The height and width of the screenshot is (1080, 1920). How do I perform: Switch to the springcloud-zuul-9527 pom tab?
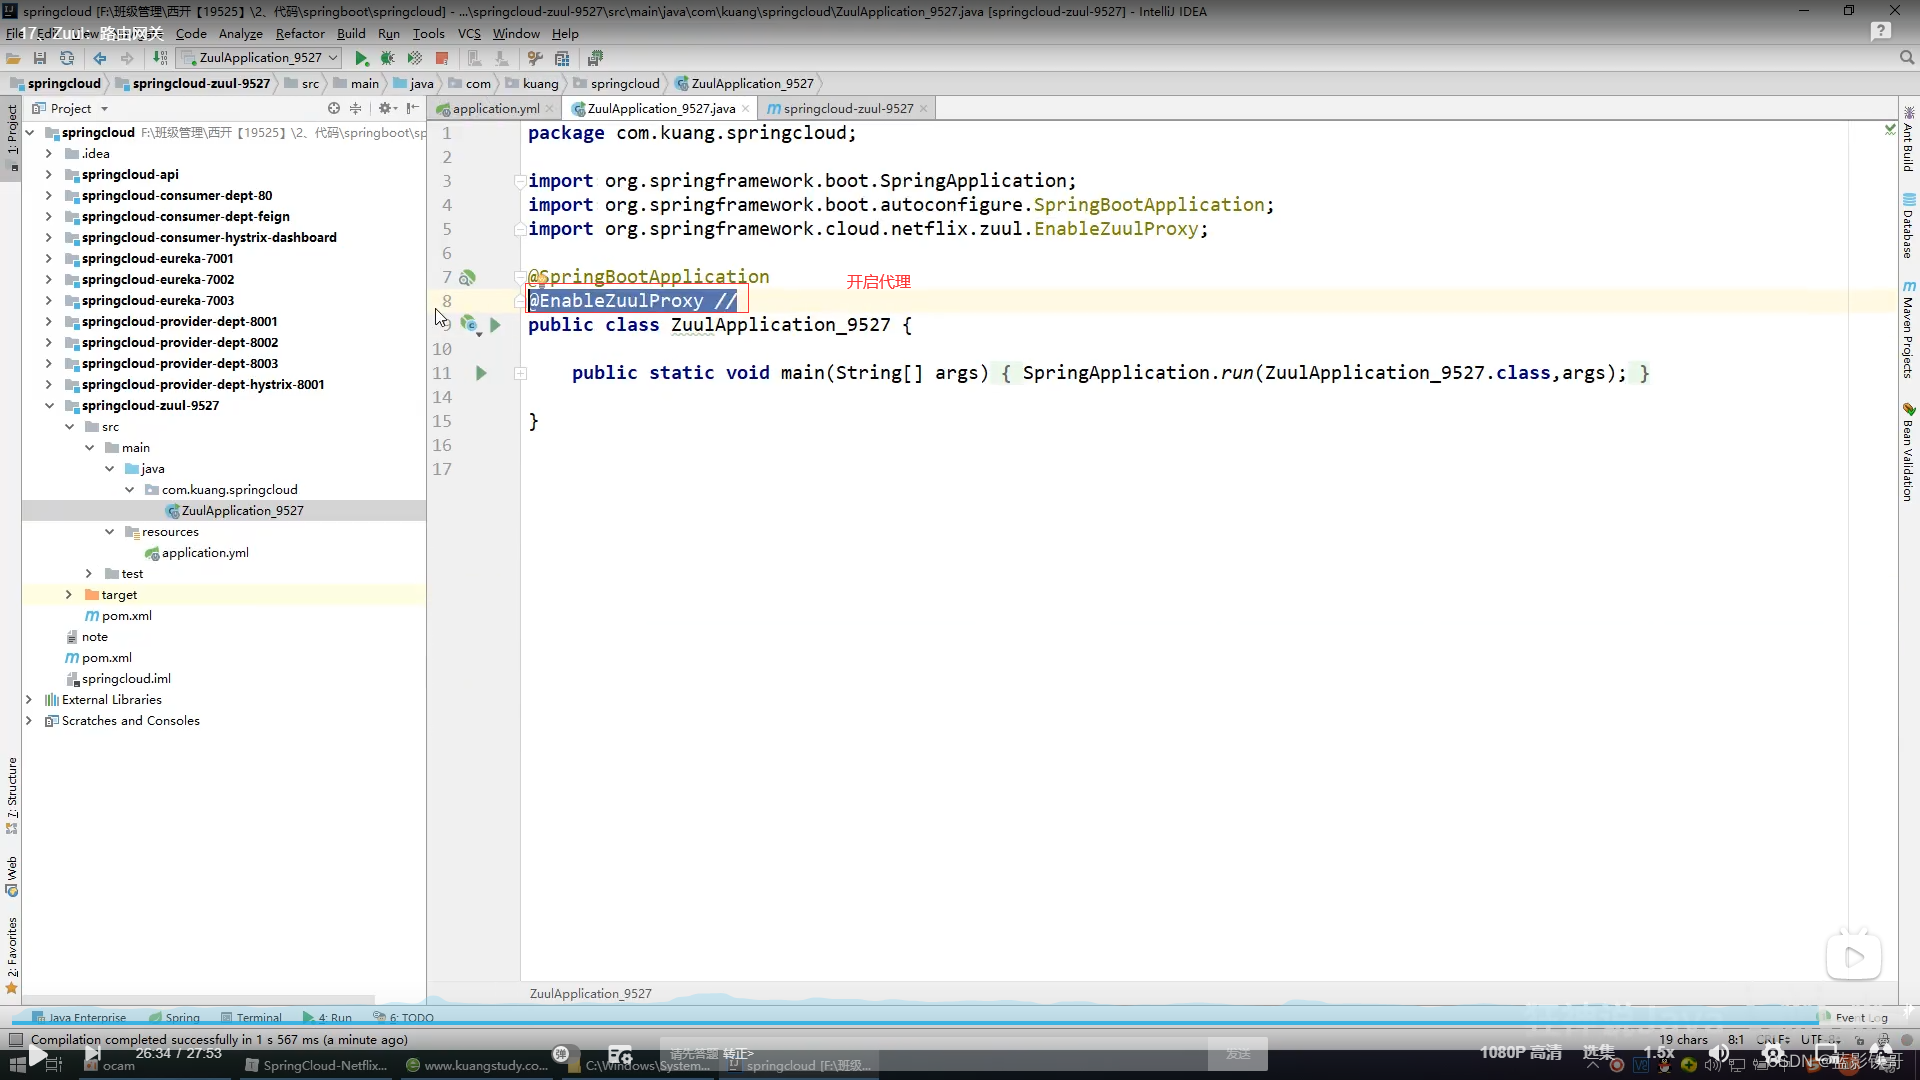[x=848, y=108]
